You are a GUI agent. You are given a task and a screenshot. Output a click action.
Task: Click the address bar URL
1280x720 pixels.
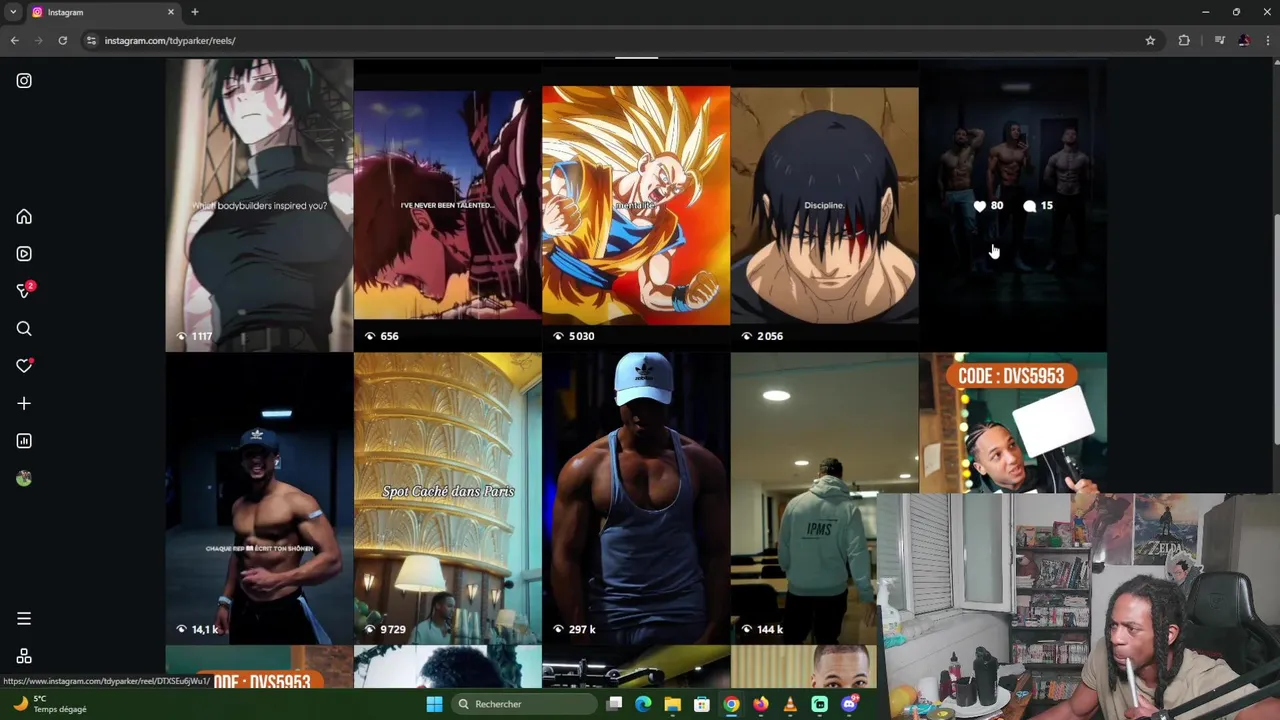click(x=170, y=41)
